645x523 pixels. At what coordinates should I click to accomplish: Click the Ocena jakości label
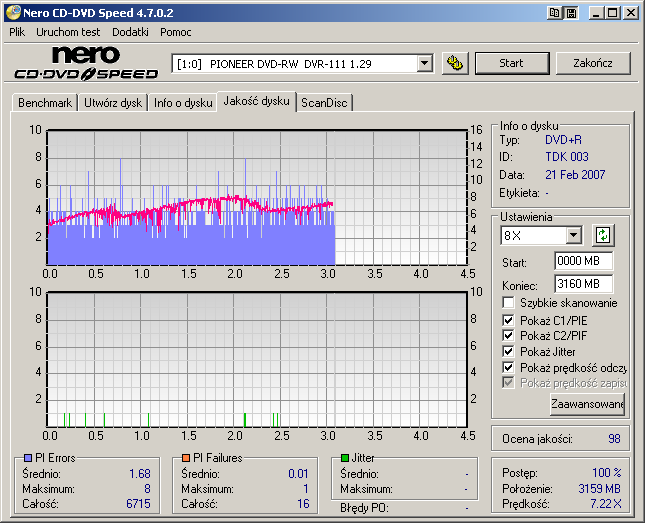537,439
